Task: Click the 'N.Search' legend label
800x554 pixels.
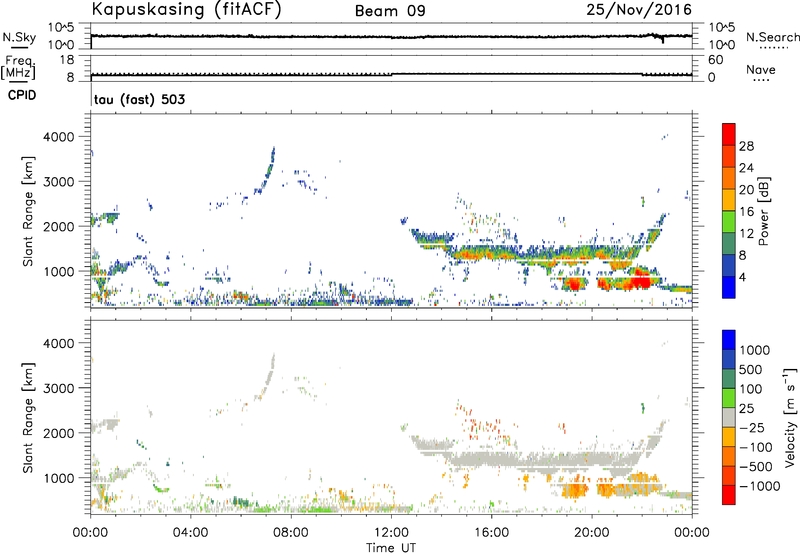Action: 772,37
